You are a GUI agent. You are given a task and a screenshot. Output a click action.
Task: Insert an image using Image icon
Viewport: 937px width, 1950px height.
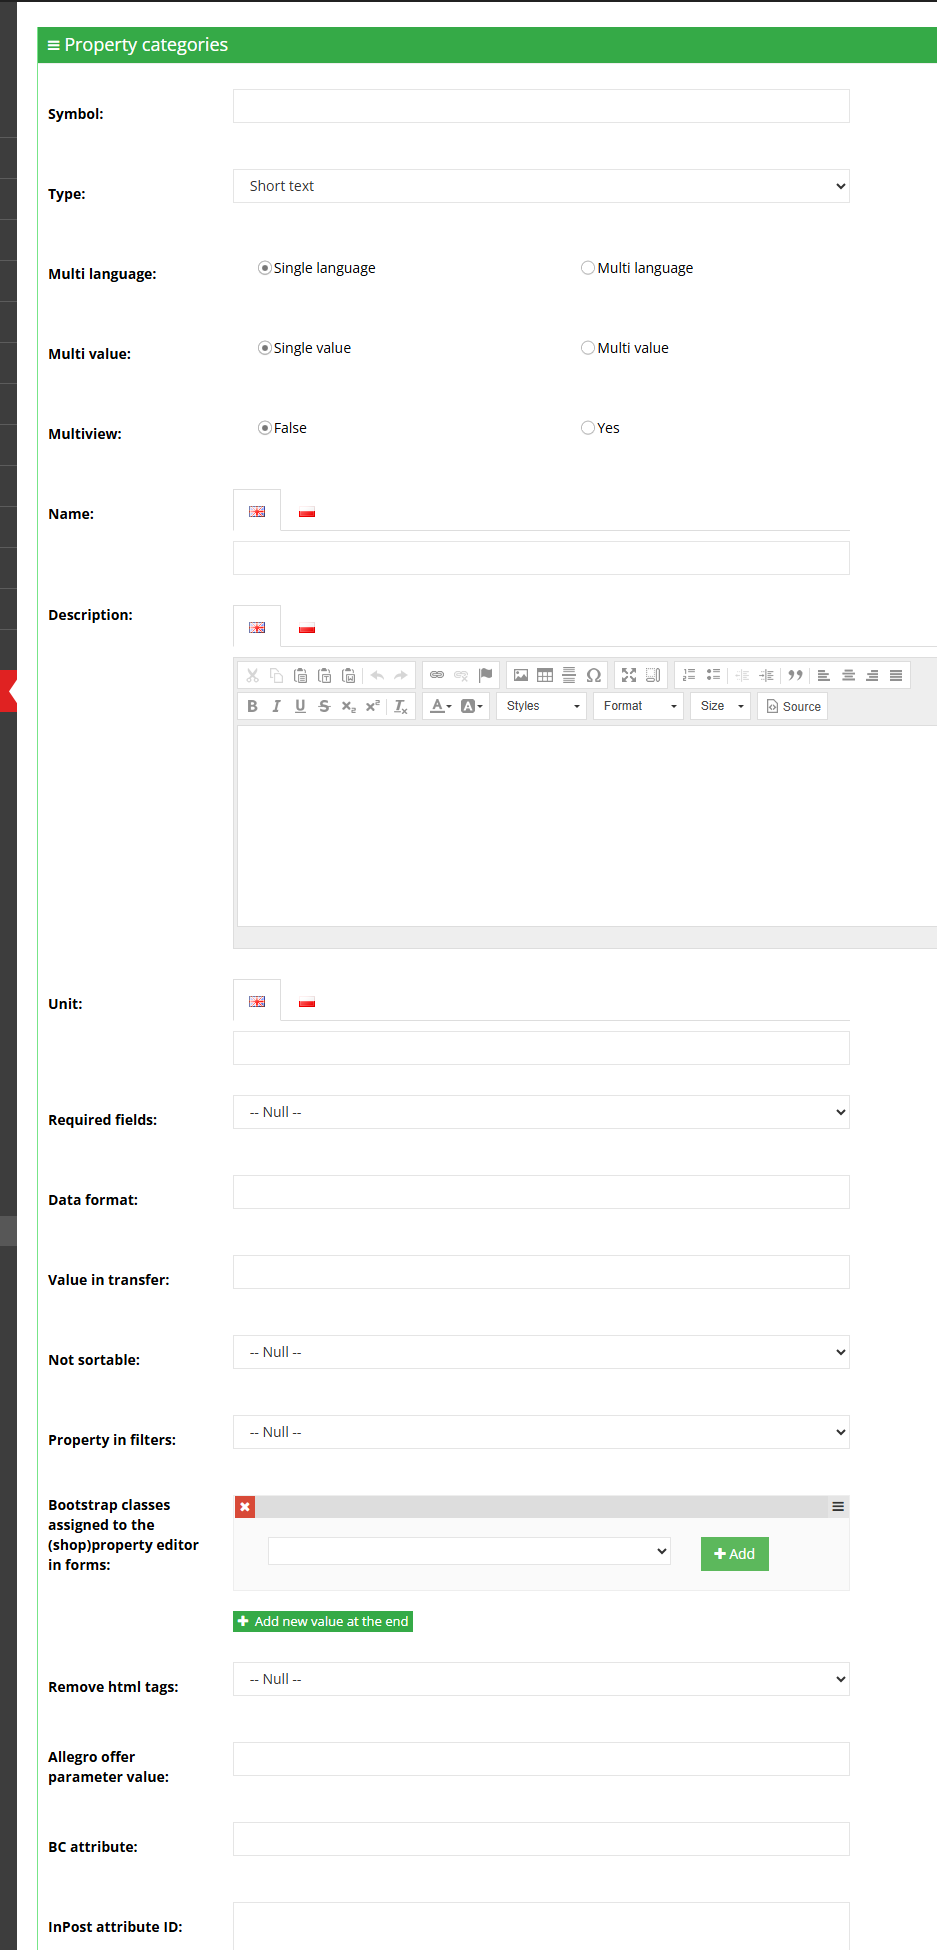521,675
